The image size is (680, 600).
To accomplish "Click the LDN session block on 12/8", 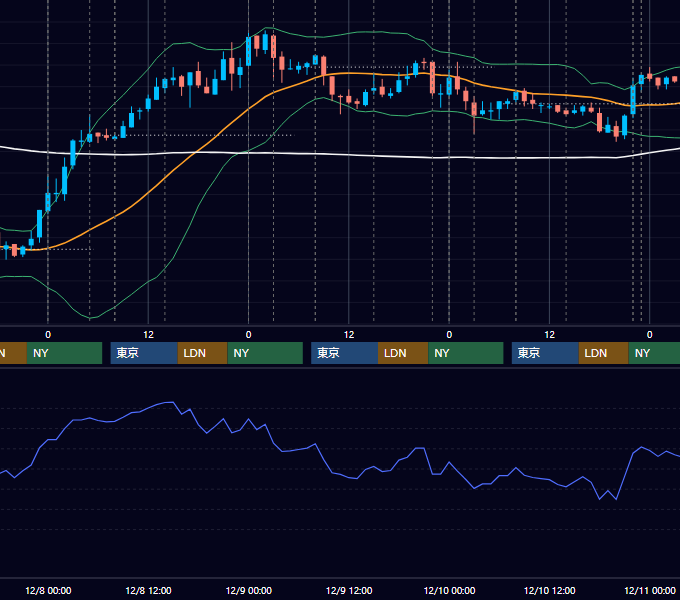I will tap(203, 353).
